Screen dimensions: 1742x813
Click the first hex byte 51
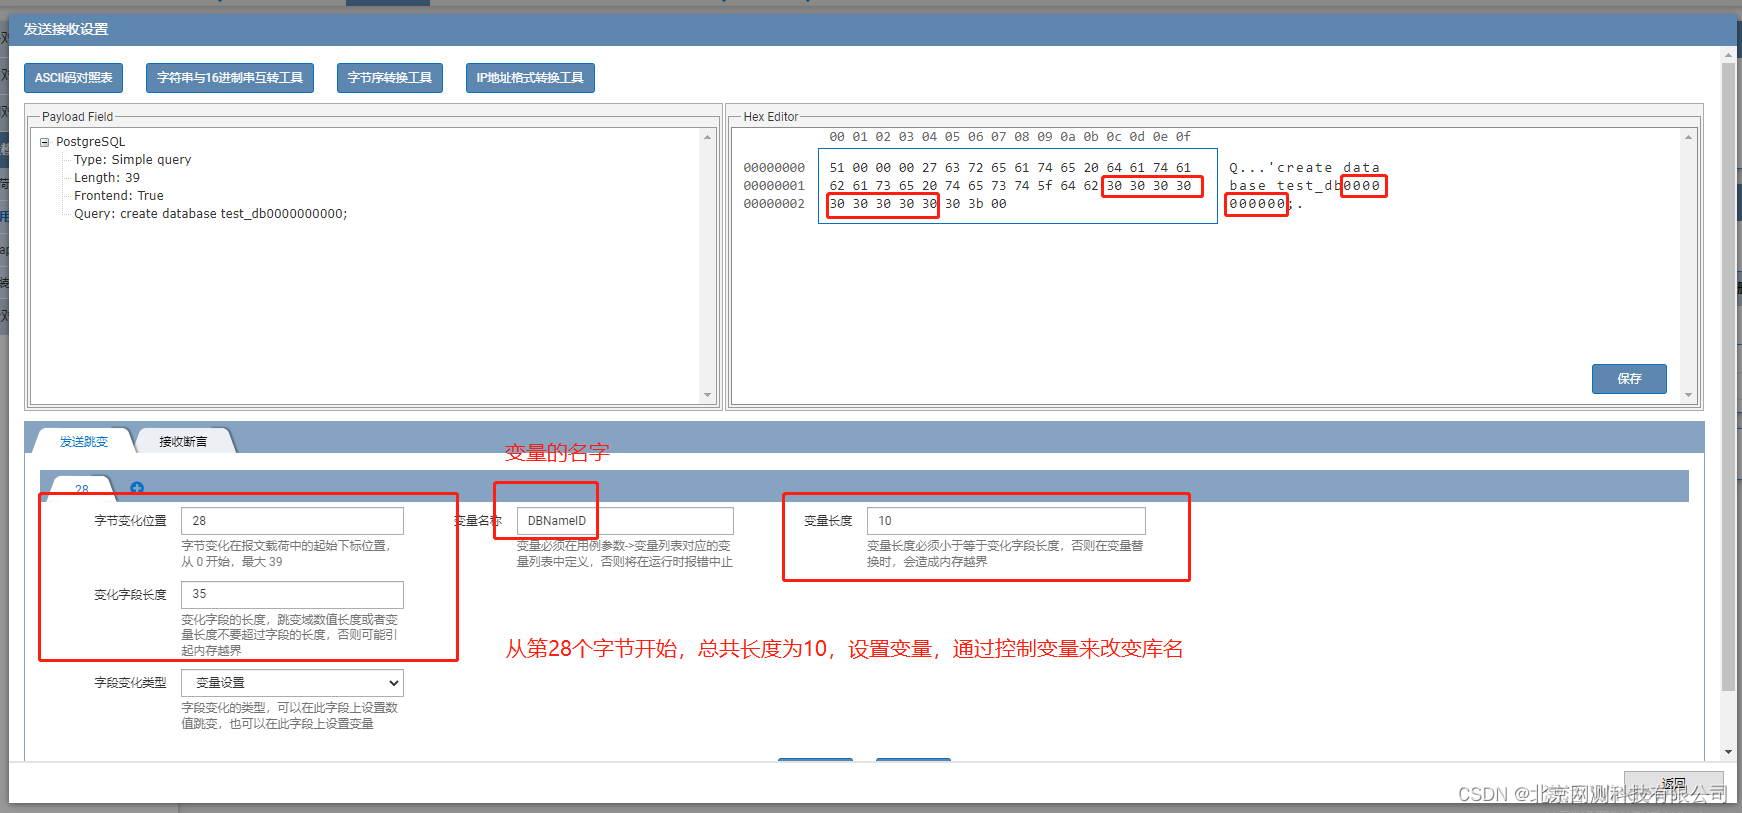(837, 168)
